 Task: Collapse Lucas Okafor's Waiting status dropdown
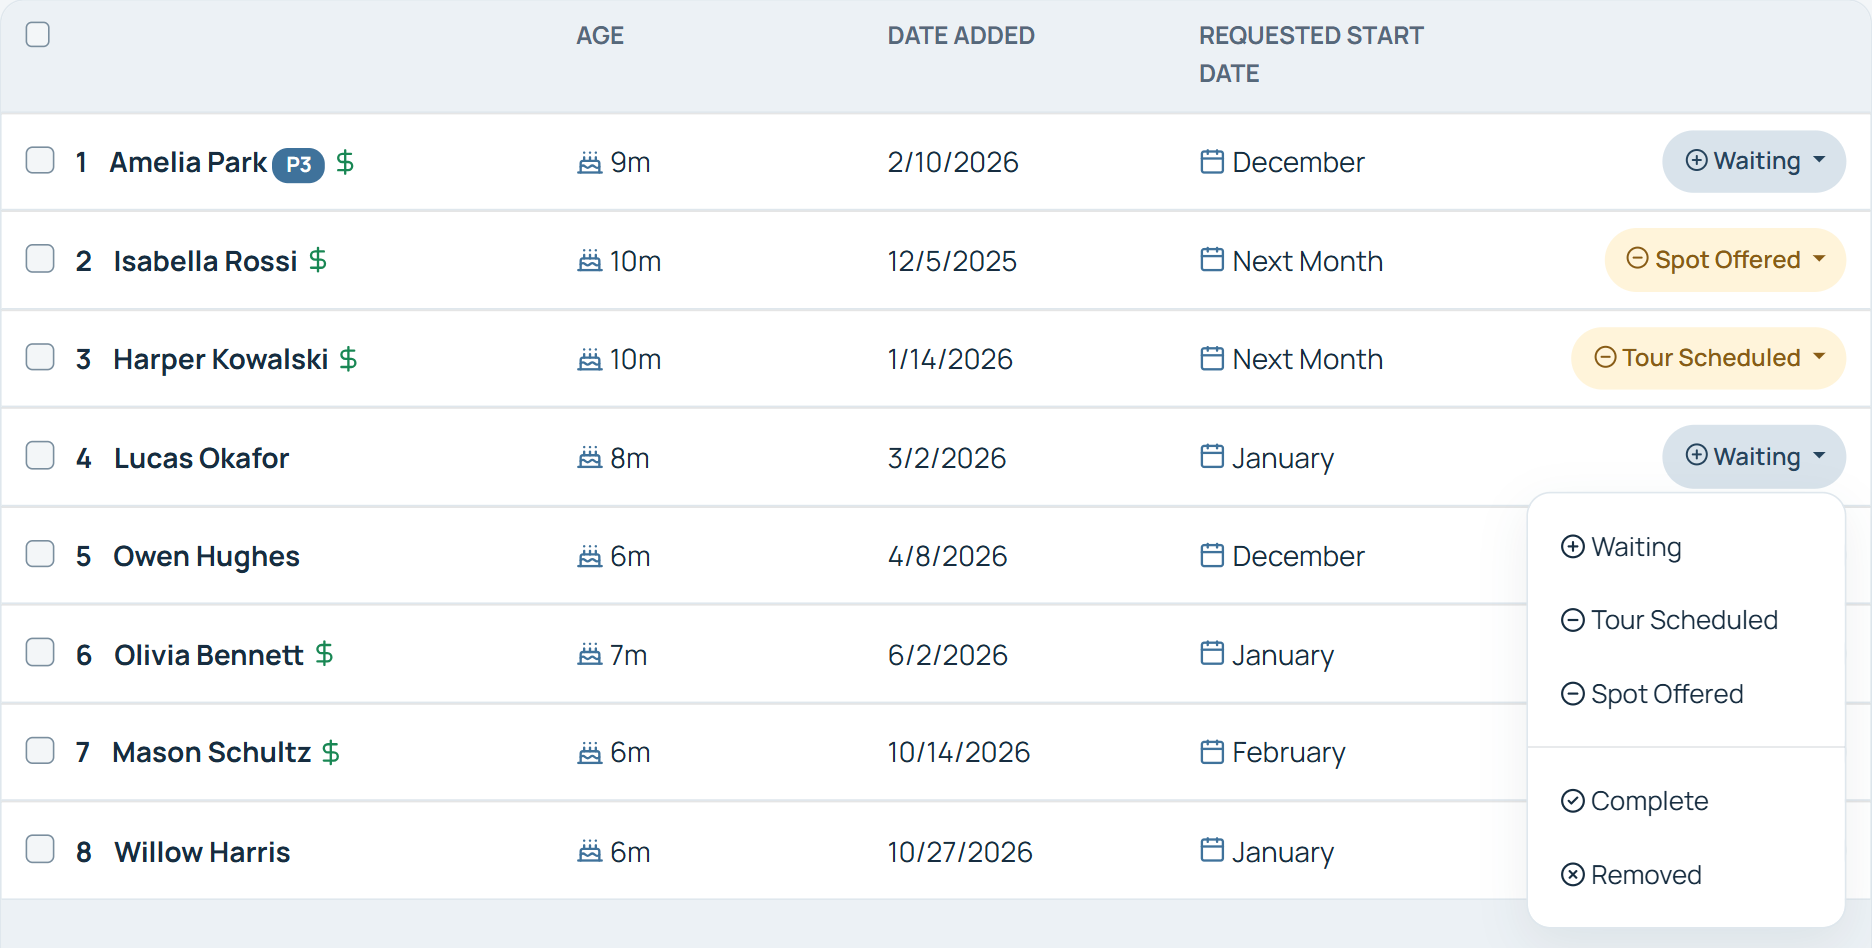pyautogui.click(x=1754, y=457)
